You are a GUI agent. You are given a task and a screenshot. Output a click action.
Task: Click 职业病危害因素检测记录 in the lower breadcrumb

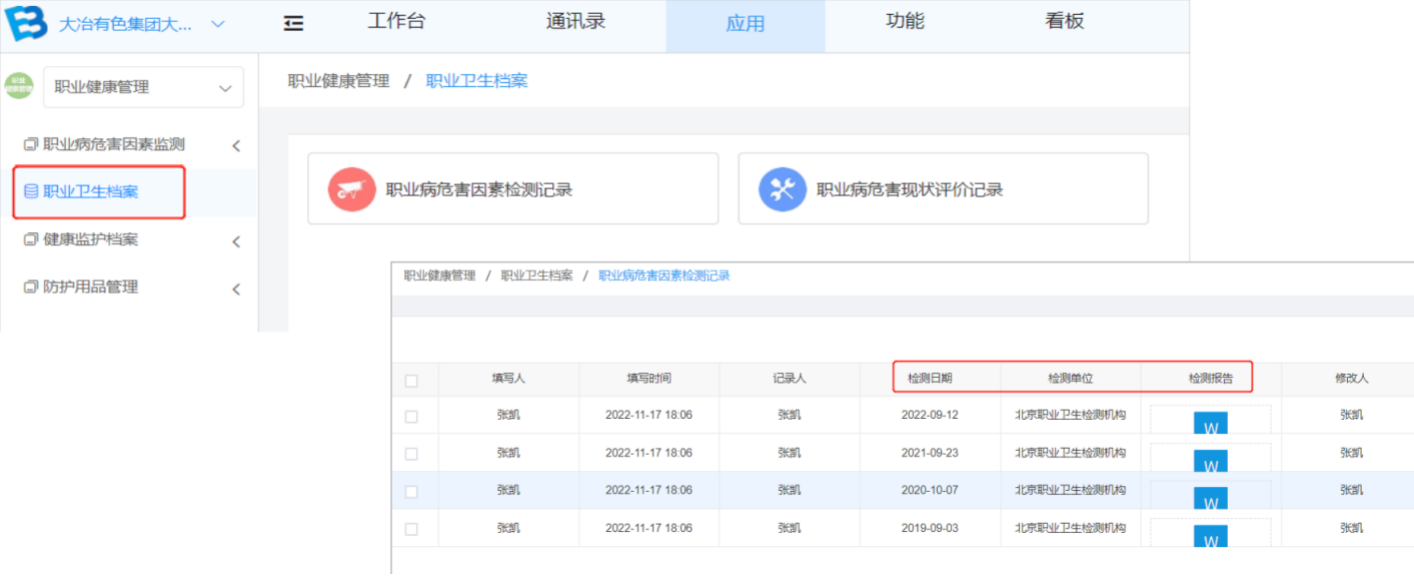point(664,275)
